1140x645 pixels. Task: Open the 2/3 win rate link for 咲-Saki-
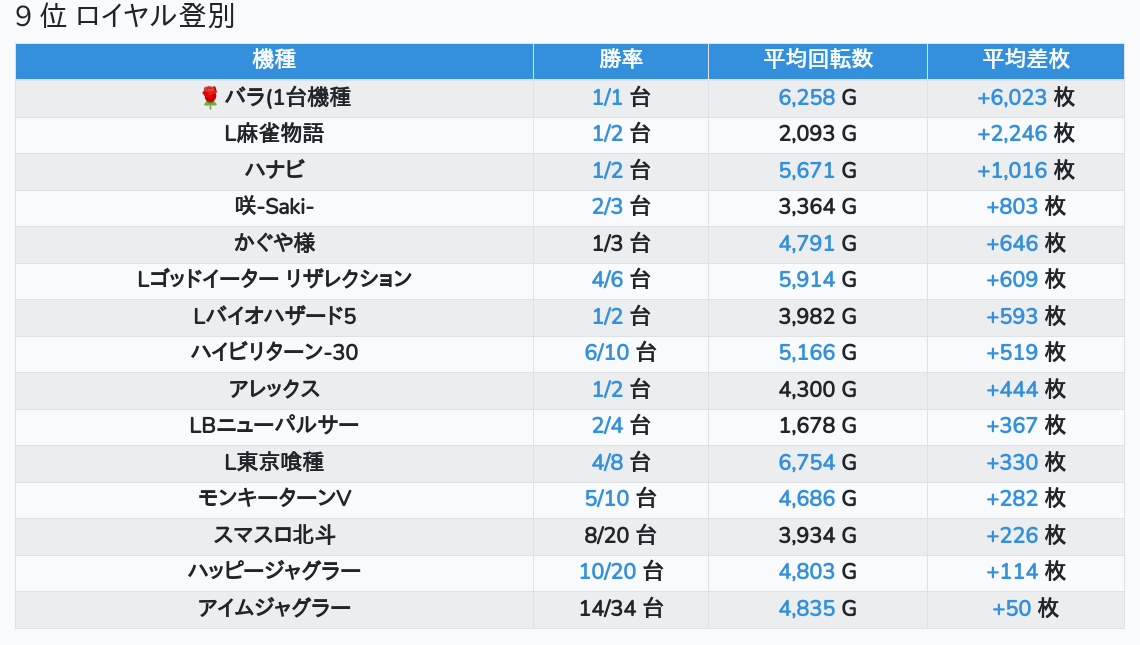click(x=608, y=207)
